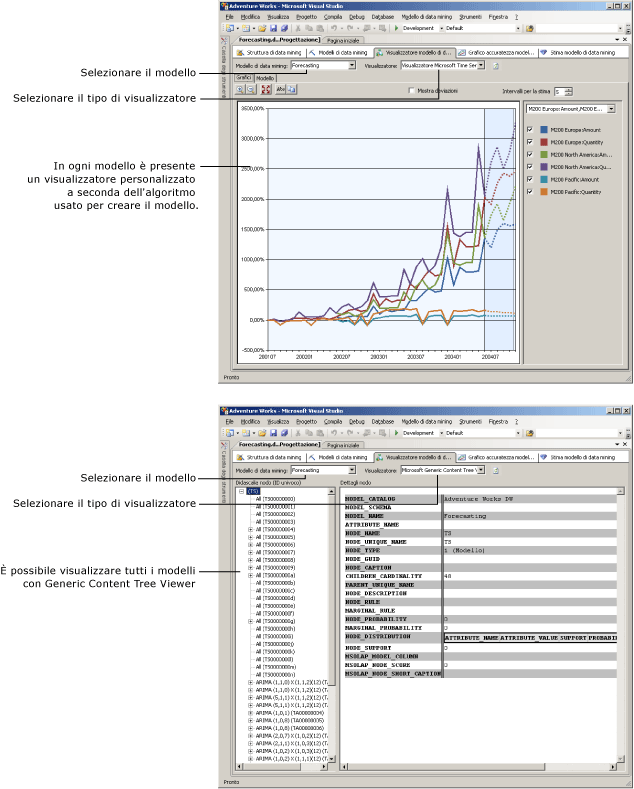Uncheck M200 Pacific:Quantity series checkbox
The image size is (634, 789).
pyautogui.click(x=529, y=192)
